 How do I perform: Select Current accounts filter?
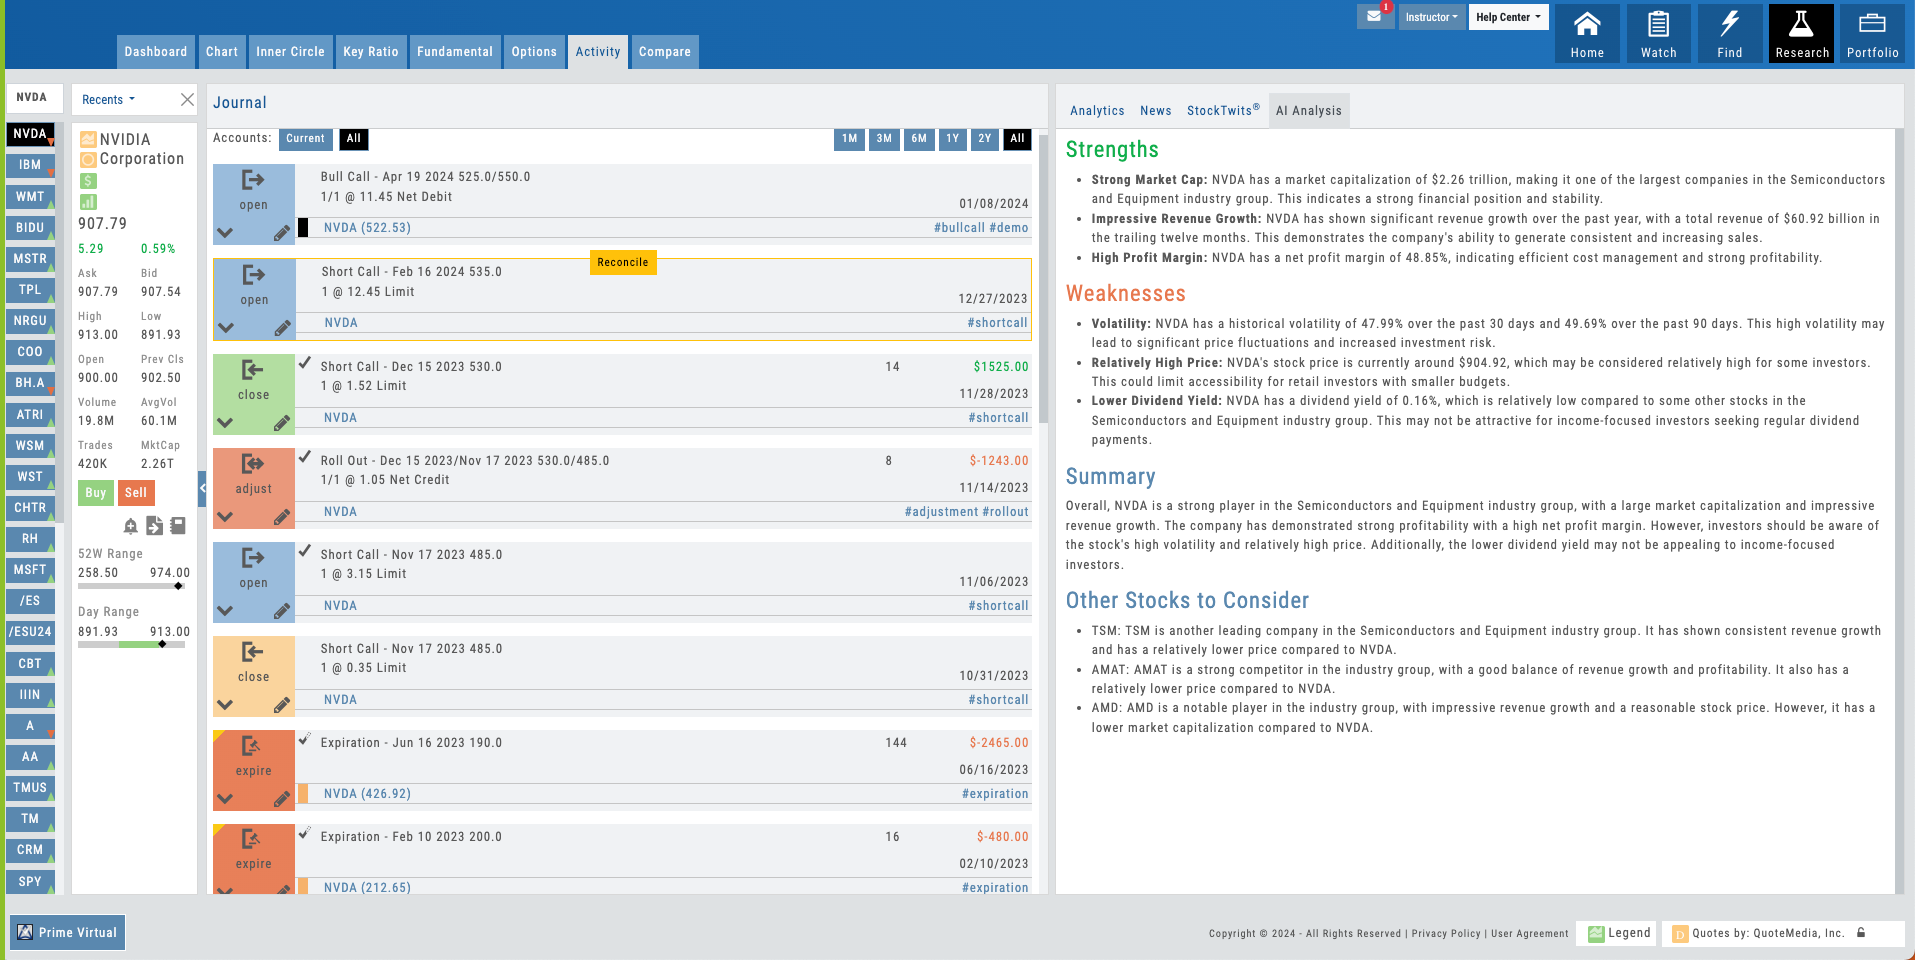click(305, 139)
